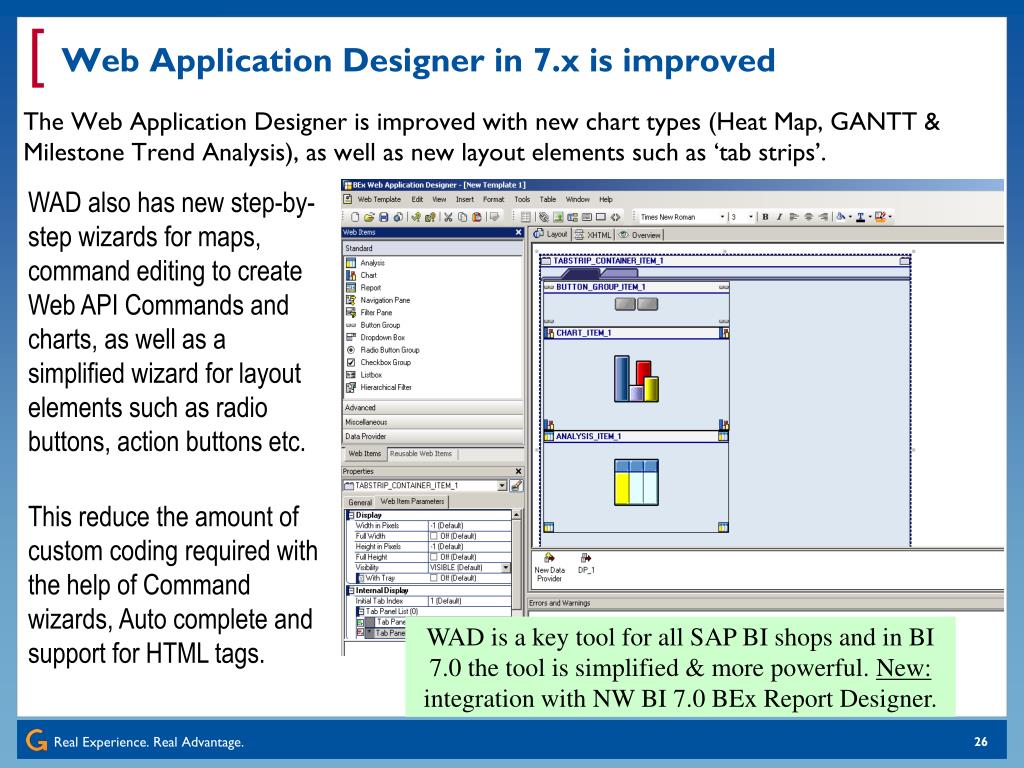Click the table graphic in ANALYSIS_ITEM_1
The image size is (1024, 768).
pyautogui.click(x=636, y=482)
